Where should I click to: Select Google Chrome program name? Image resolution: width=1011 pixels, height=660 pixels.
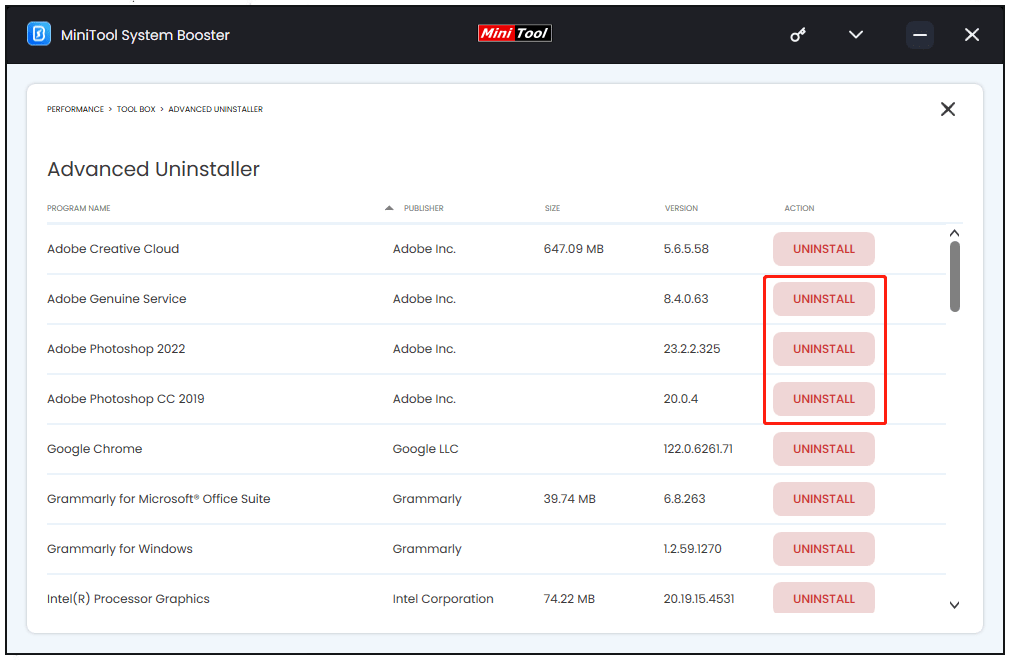point(95,449)
